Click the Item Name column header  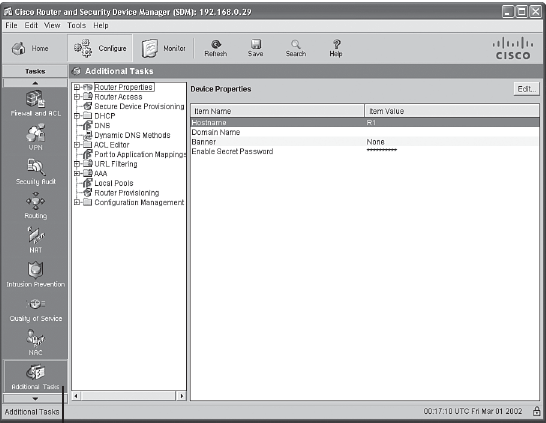[x=278, y=111]
